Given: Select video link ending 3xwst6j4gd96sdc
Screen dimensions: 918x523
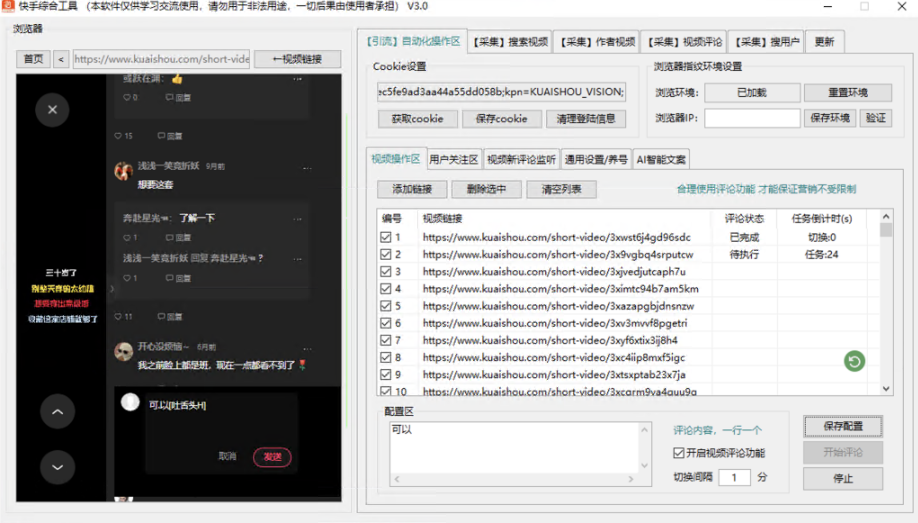Looking at the screenshot, I should 556,237.
